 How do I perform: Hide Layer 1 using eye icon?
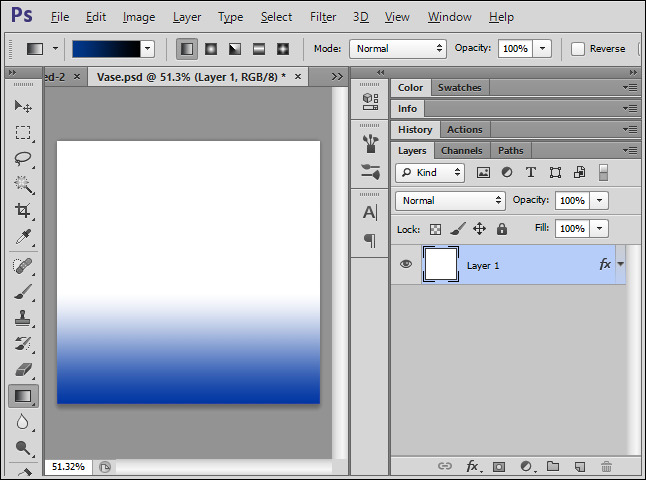click(406, 264)
